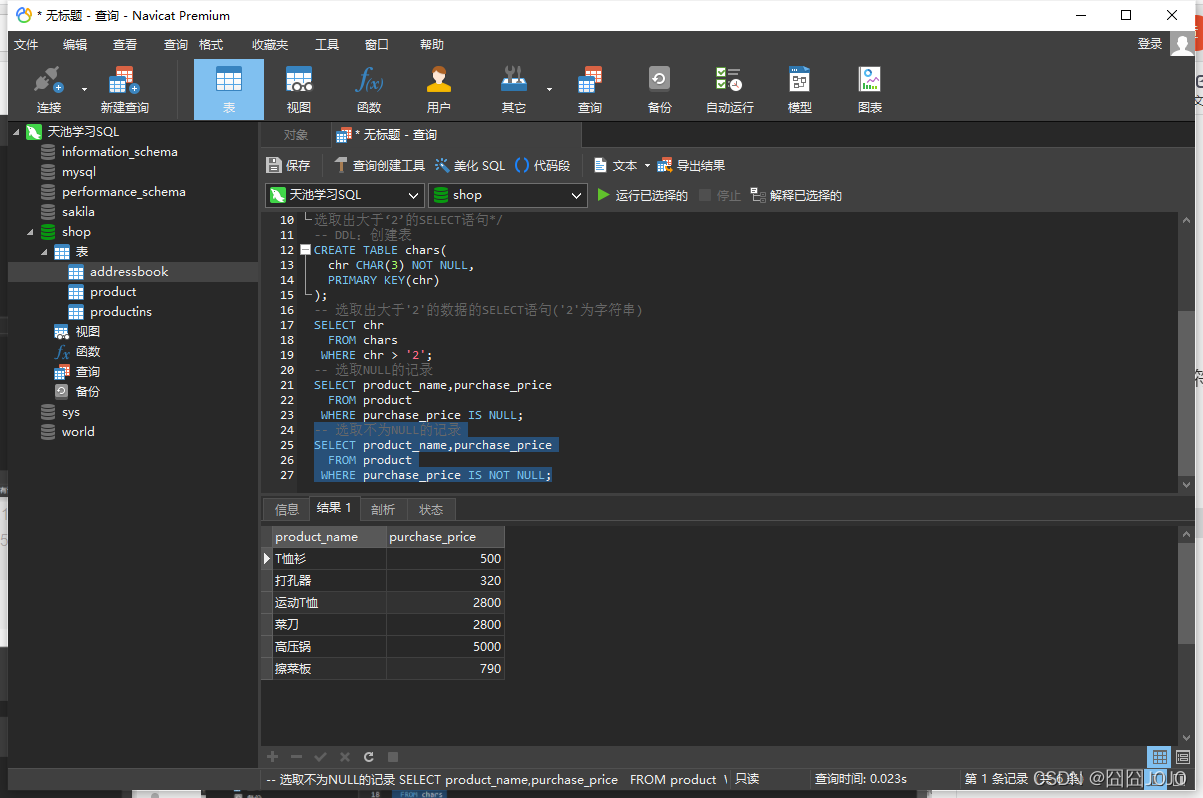Open the 连接 (Connection) toolbar icon
This screenshot has width=1203, height=798.
pyautogui.click(x=48, y=90)
